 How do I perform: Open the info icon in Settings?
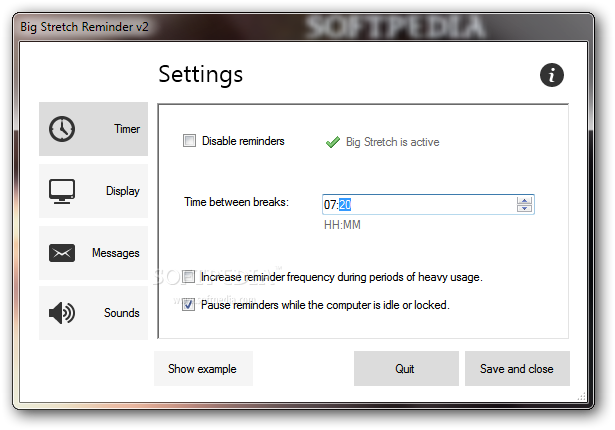click(x=551, y=75)
